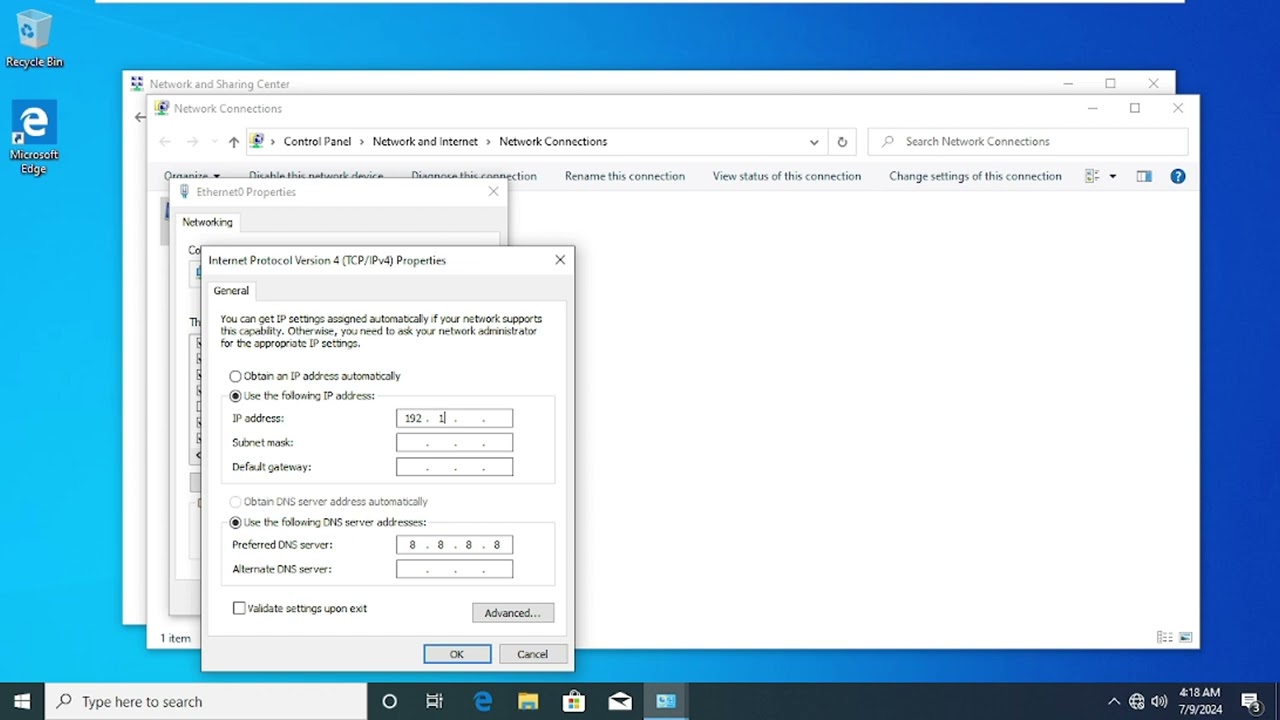
Task: Open the Advanced settings button
Action: (x=513, y=613)
